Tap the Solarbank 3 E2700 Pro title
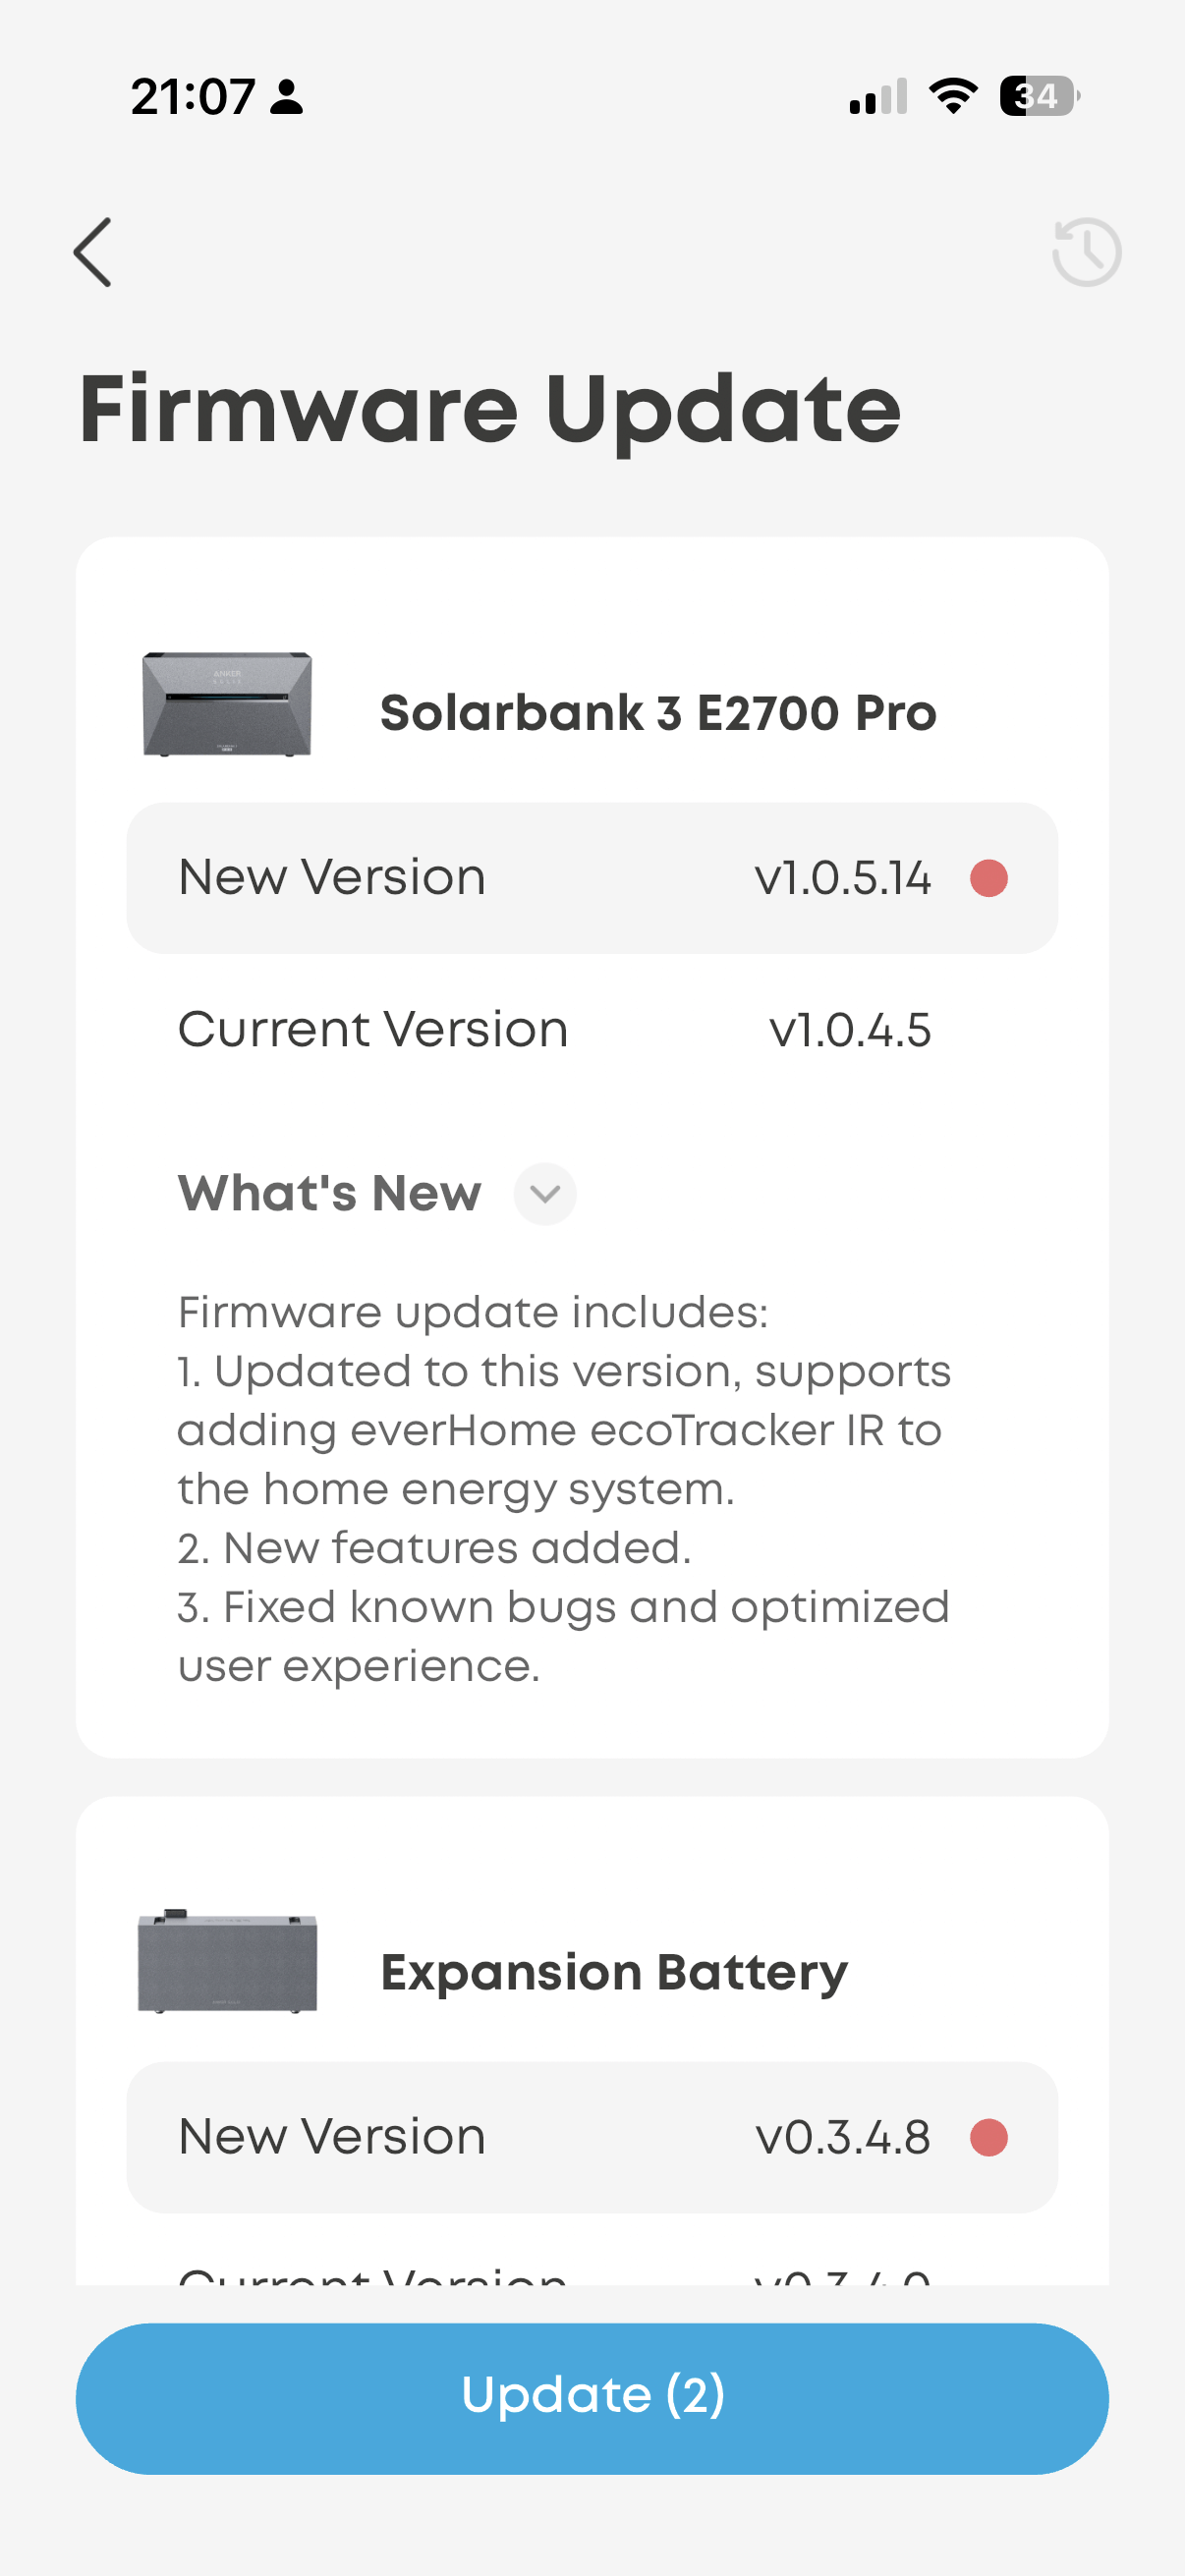Image resolution: width=1185 pixels, height=2576 pixels. click(658, 713)
